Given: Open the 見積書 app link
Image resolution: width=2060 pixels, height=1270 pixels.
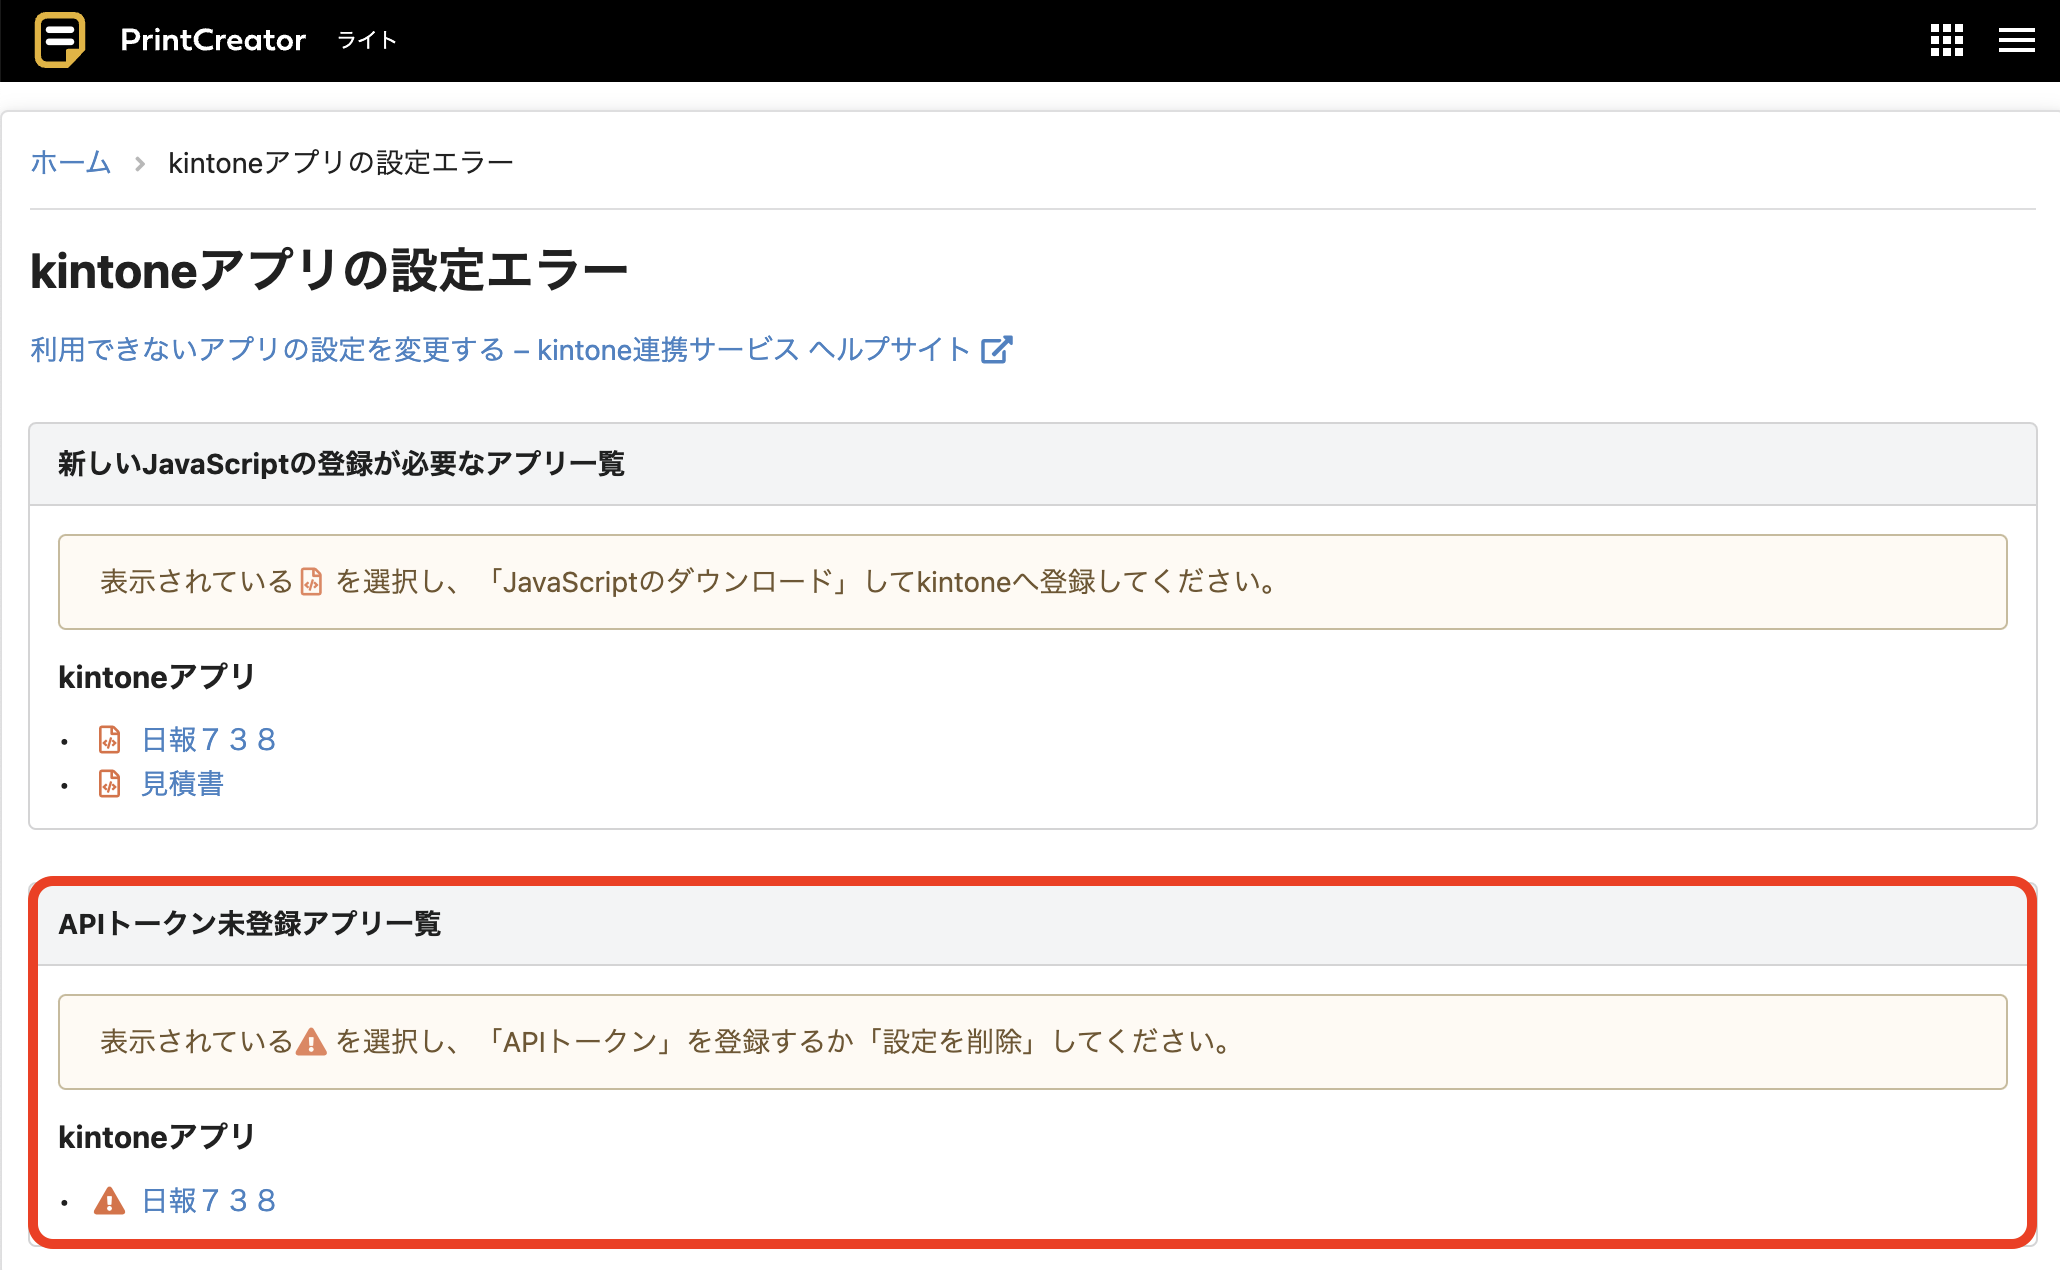Looking at the screenshot, I should 182,783.
